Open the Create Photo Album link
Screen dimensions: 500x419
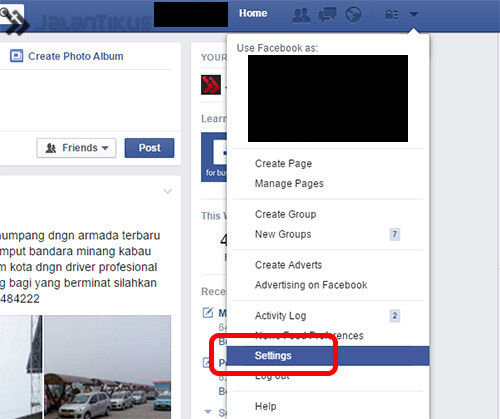76,56
